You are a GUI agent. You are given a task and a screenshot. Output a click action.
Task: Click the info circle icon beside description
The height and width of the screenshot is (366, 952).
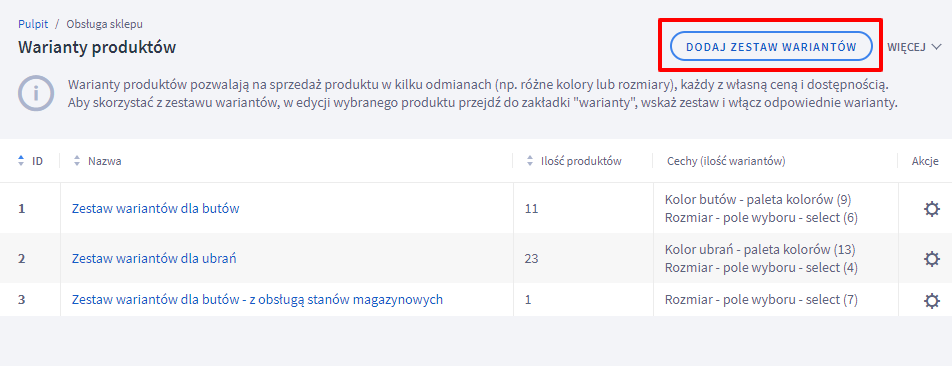(36, 94)
